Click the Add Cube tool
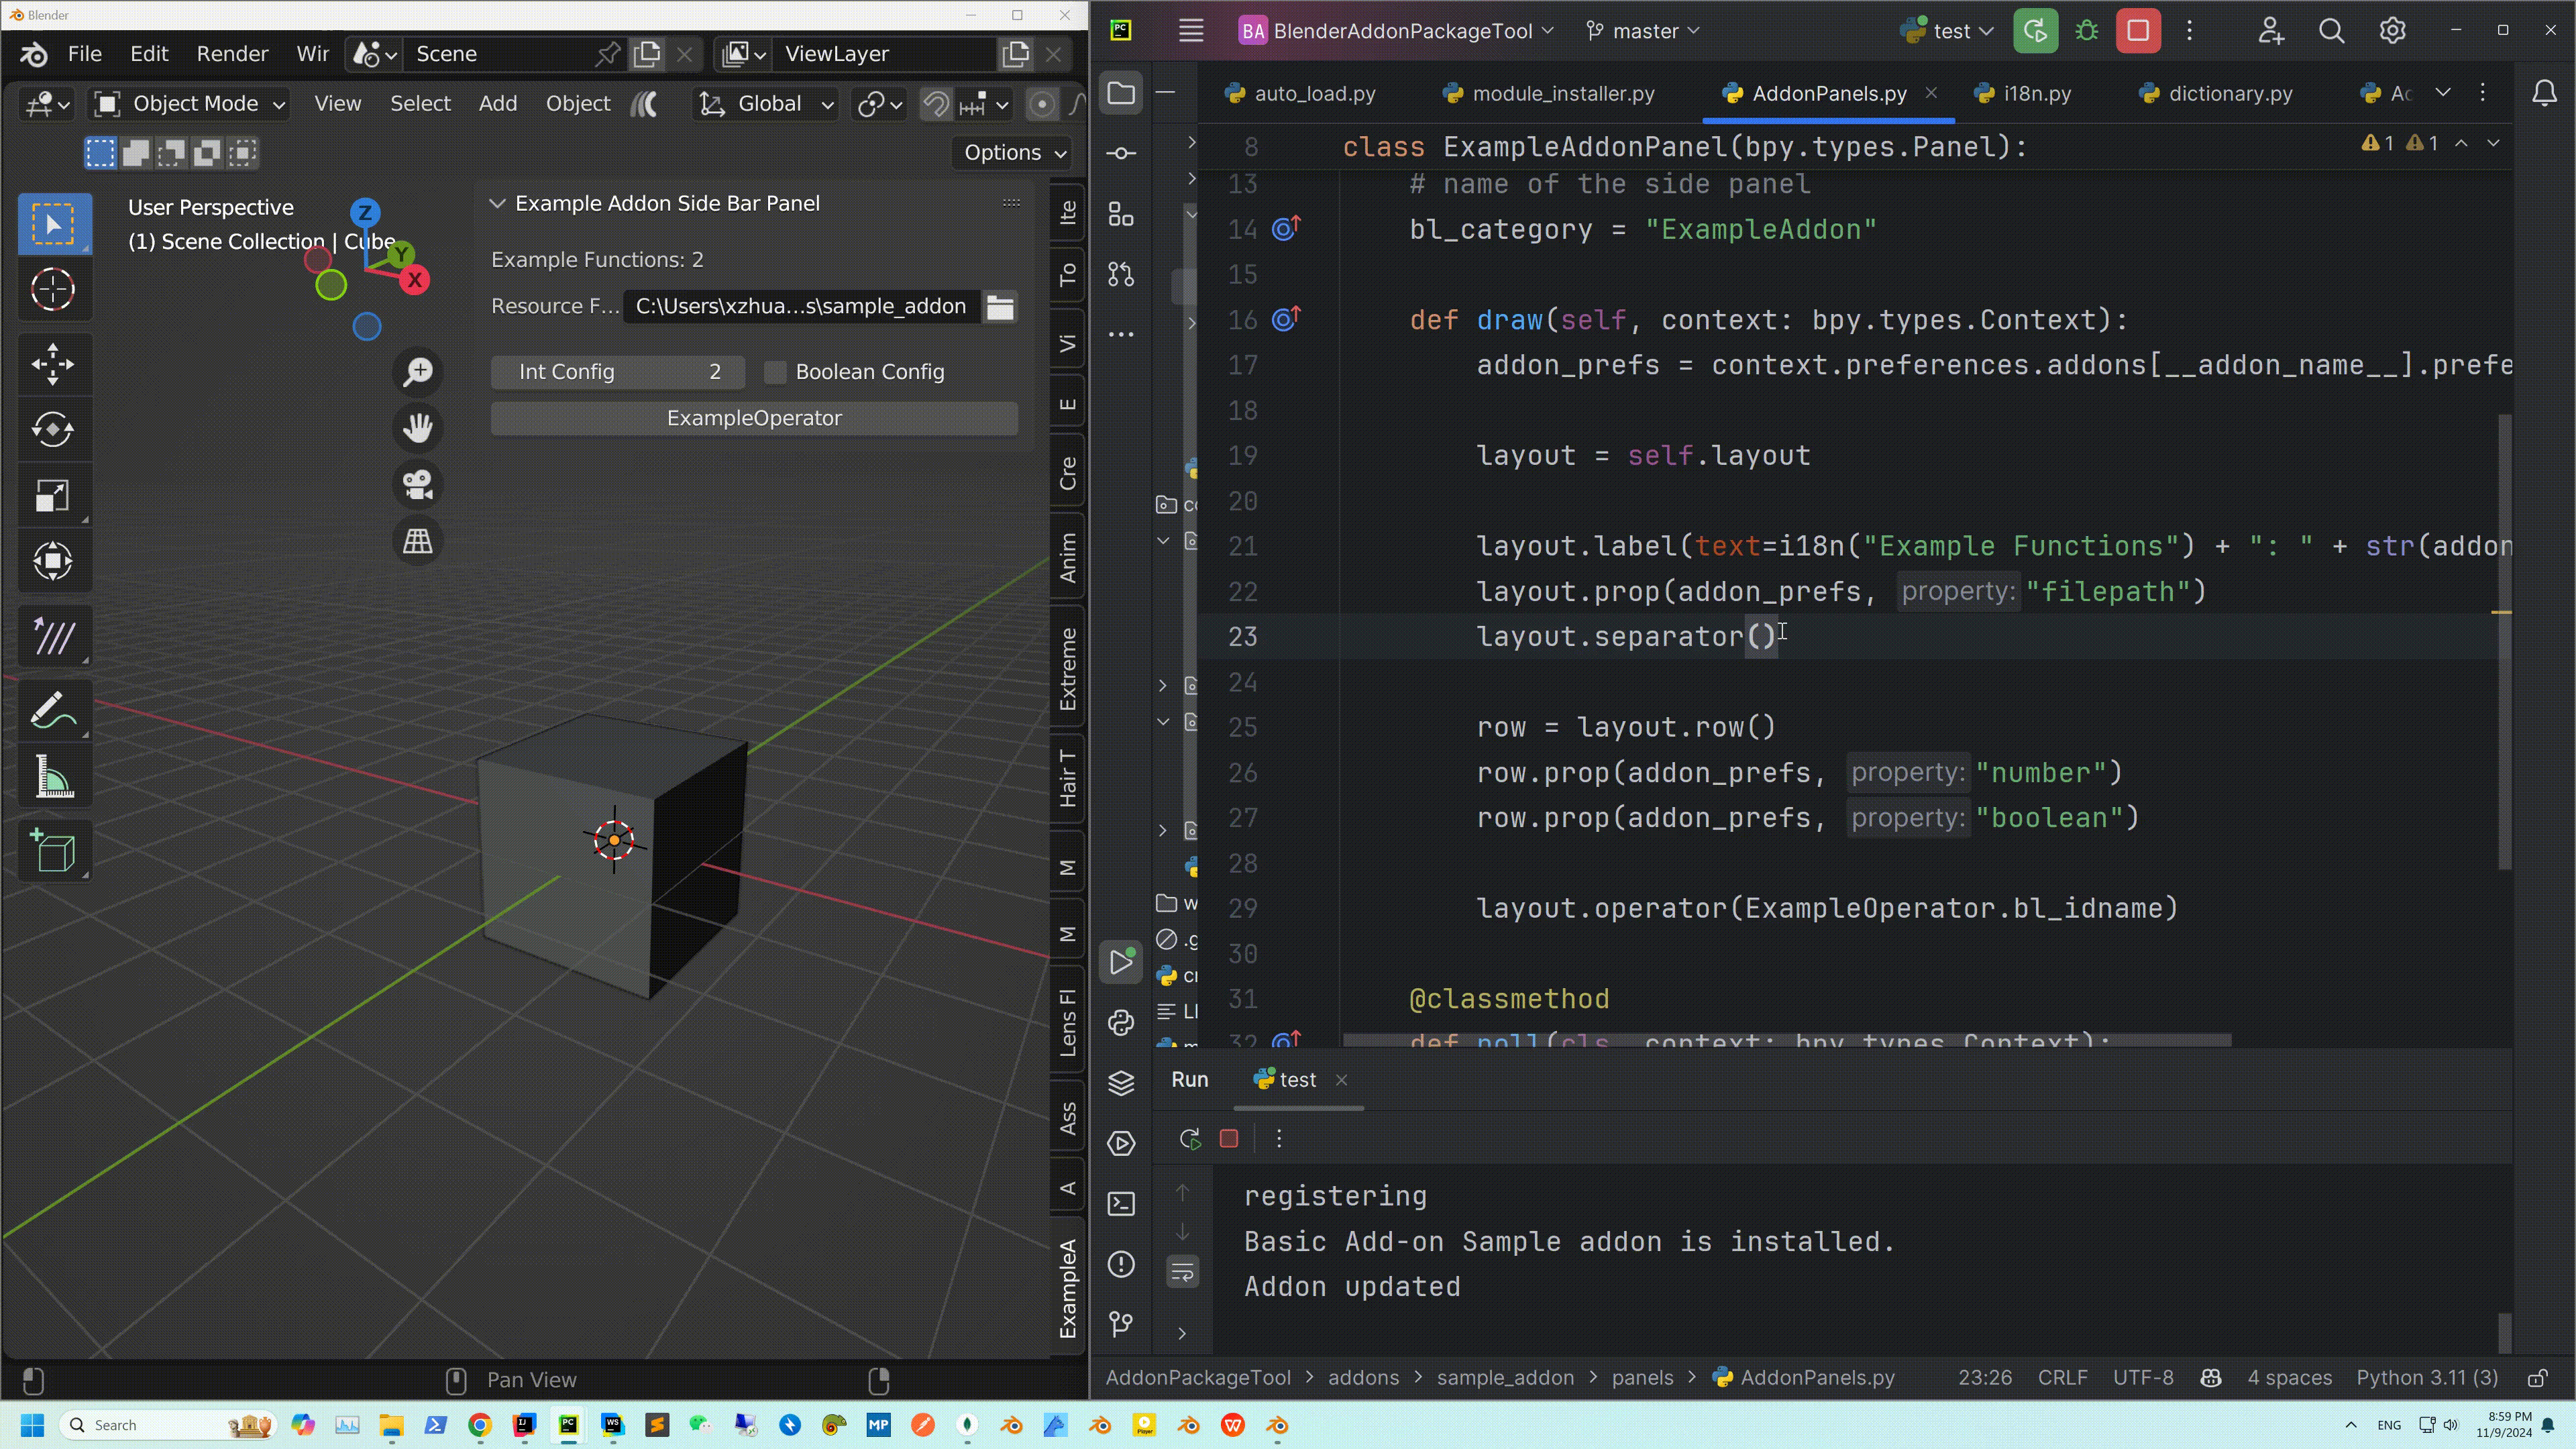The height and width of the screenshot is (1449, 2576). tap(53, 851)
